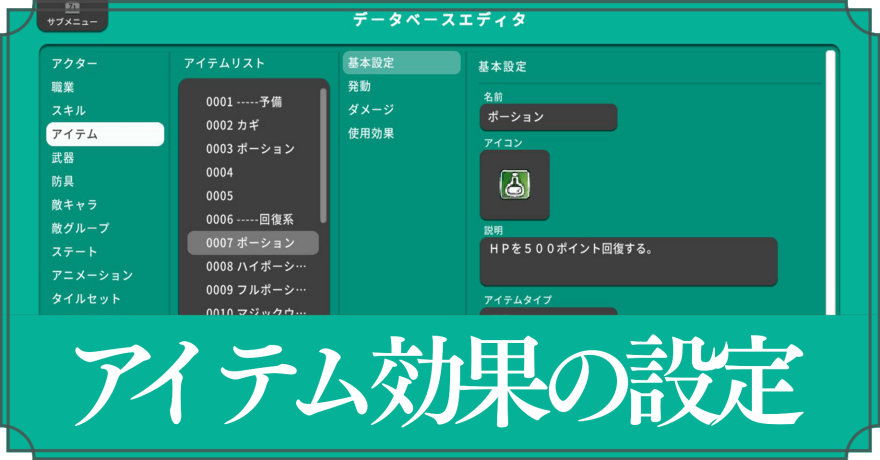Open the 防具 category

[63, 181]
